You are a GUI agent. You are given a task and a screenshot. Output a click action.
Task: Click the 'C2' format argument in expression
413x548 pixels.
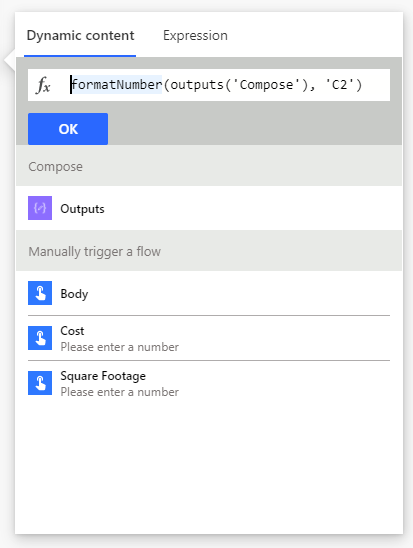339,85
